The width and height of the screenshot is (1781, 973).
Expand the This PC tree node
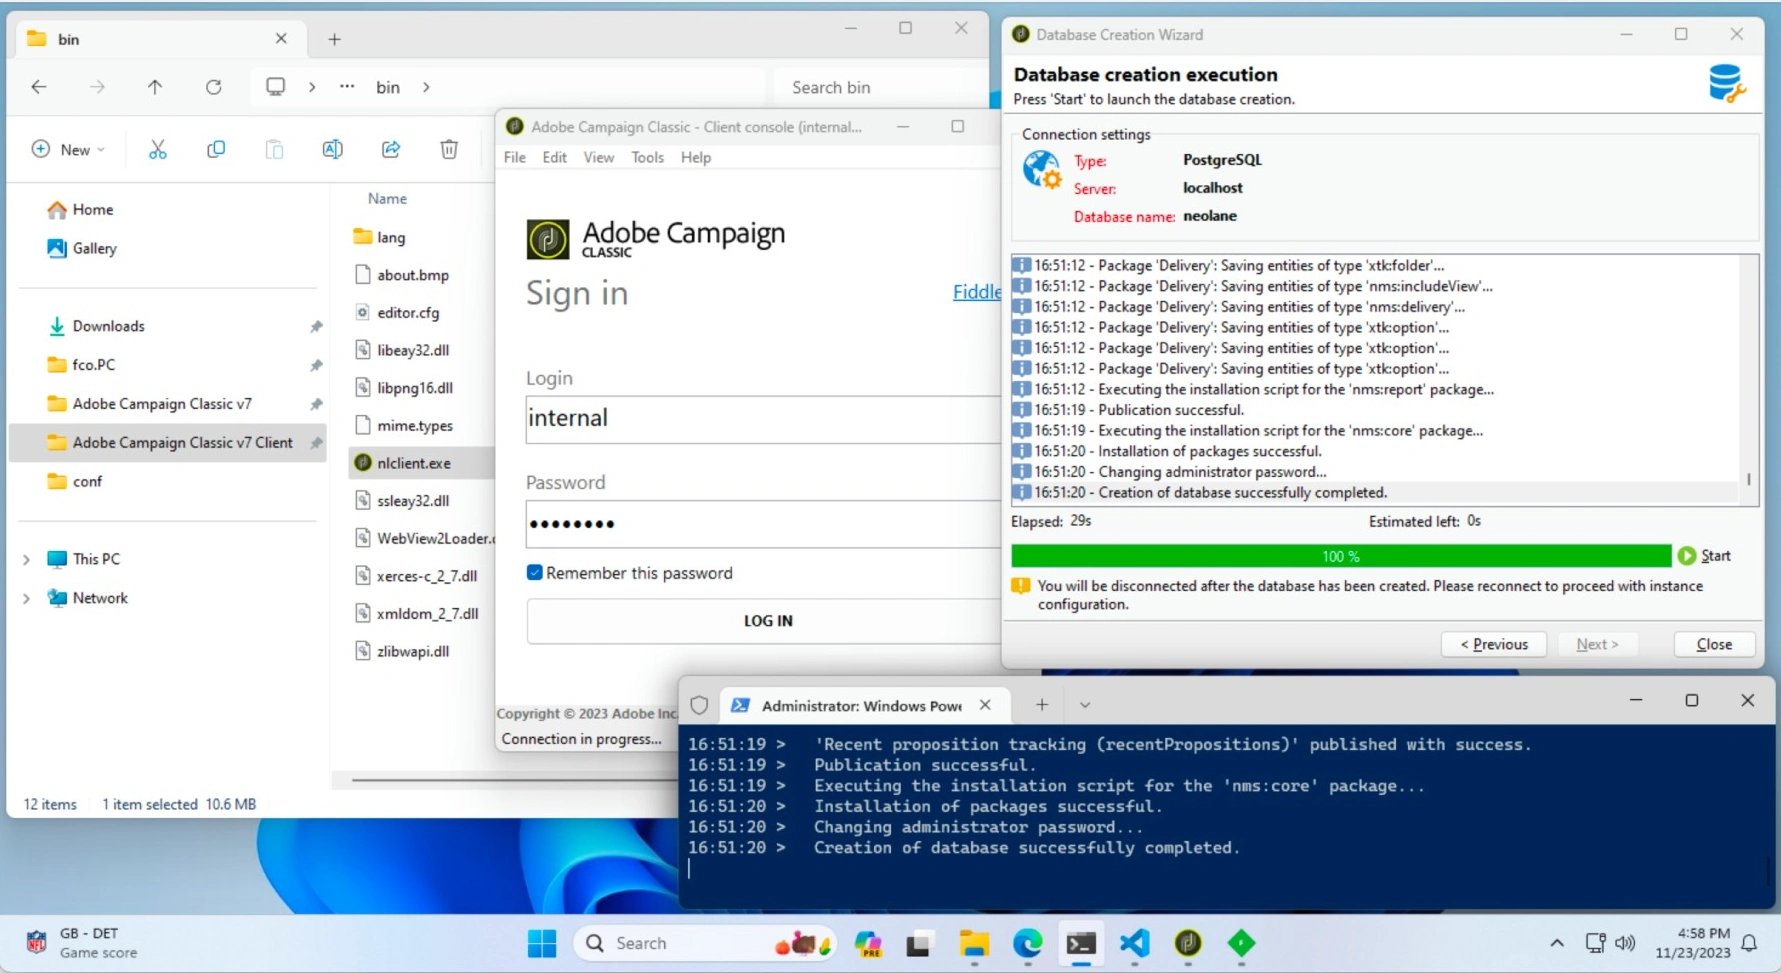(x=26, y=559)
